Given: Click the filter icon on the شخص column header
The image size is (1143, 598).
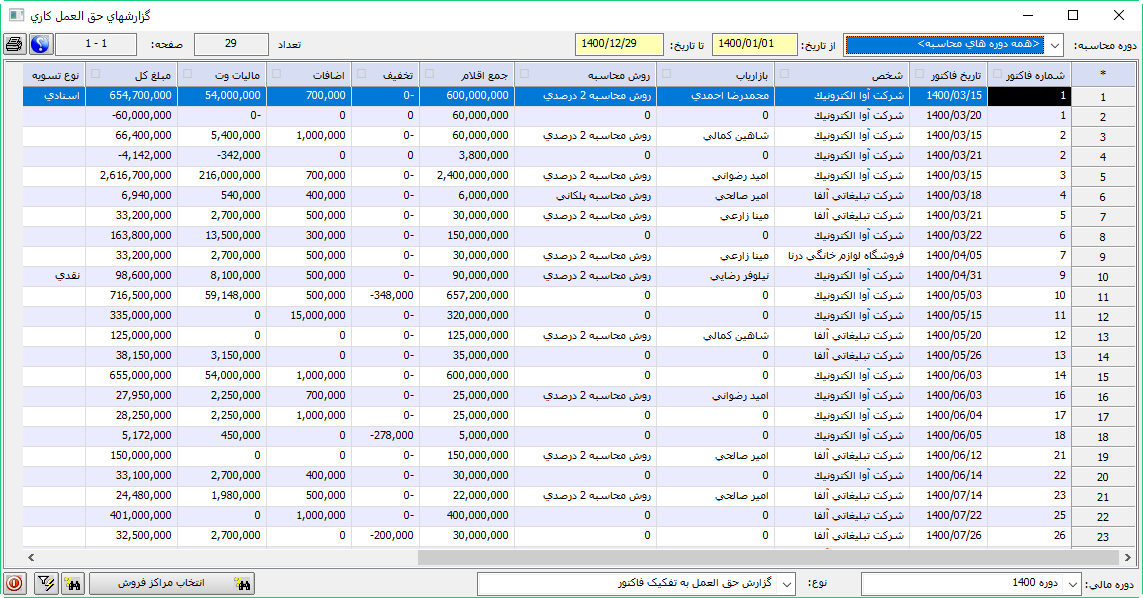Looking at the screenshot, I should pyautogui.click(x=786, y=75).
